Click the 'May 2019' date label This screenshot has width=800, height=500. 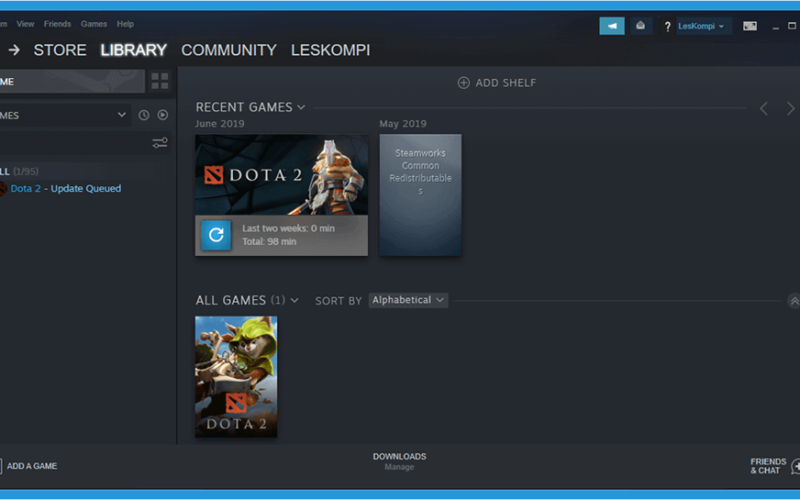pyautogui.click(x=403, y=124)
